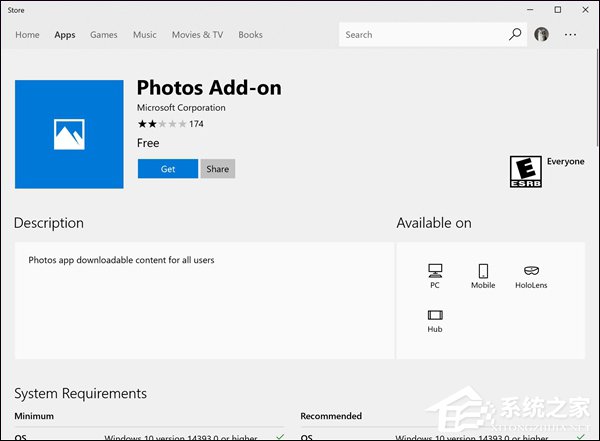Switch to the Apps tab
Screen dimensions: 600x441
[65, 35]
